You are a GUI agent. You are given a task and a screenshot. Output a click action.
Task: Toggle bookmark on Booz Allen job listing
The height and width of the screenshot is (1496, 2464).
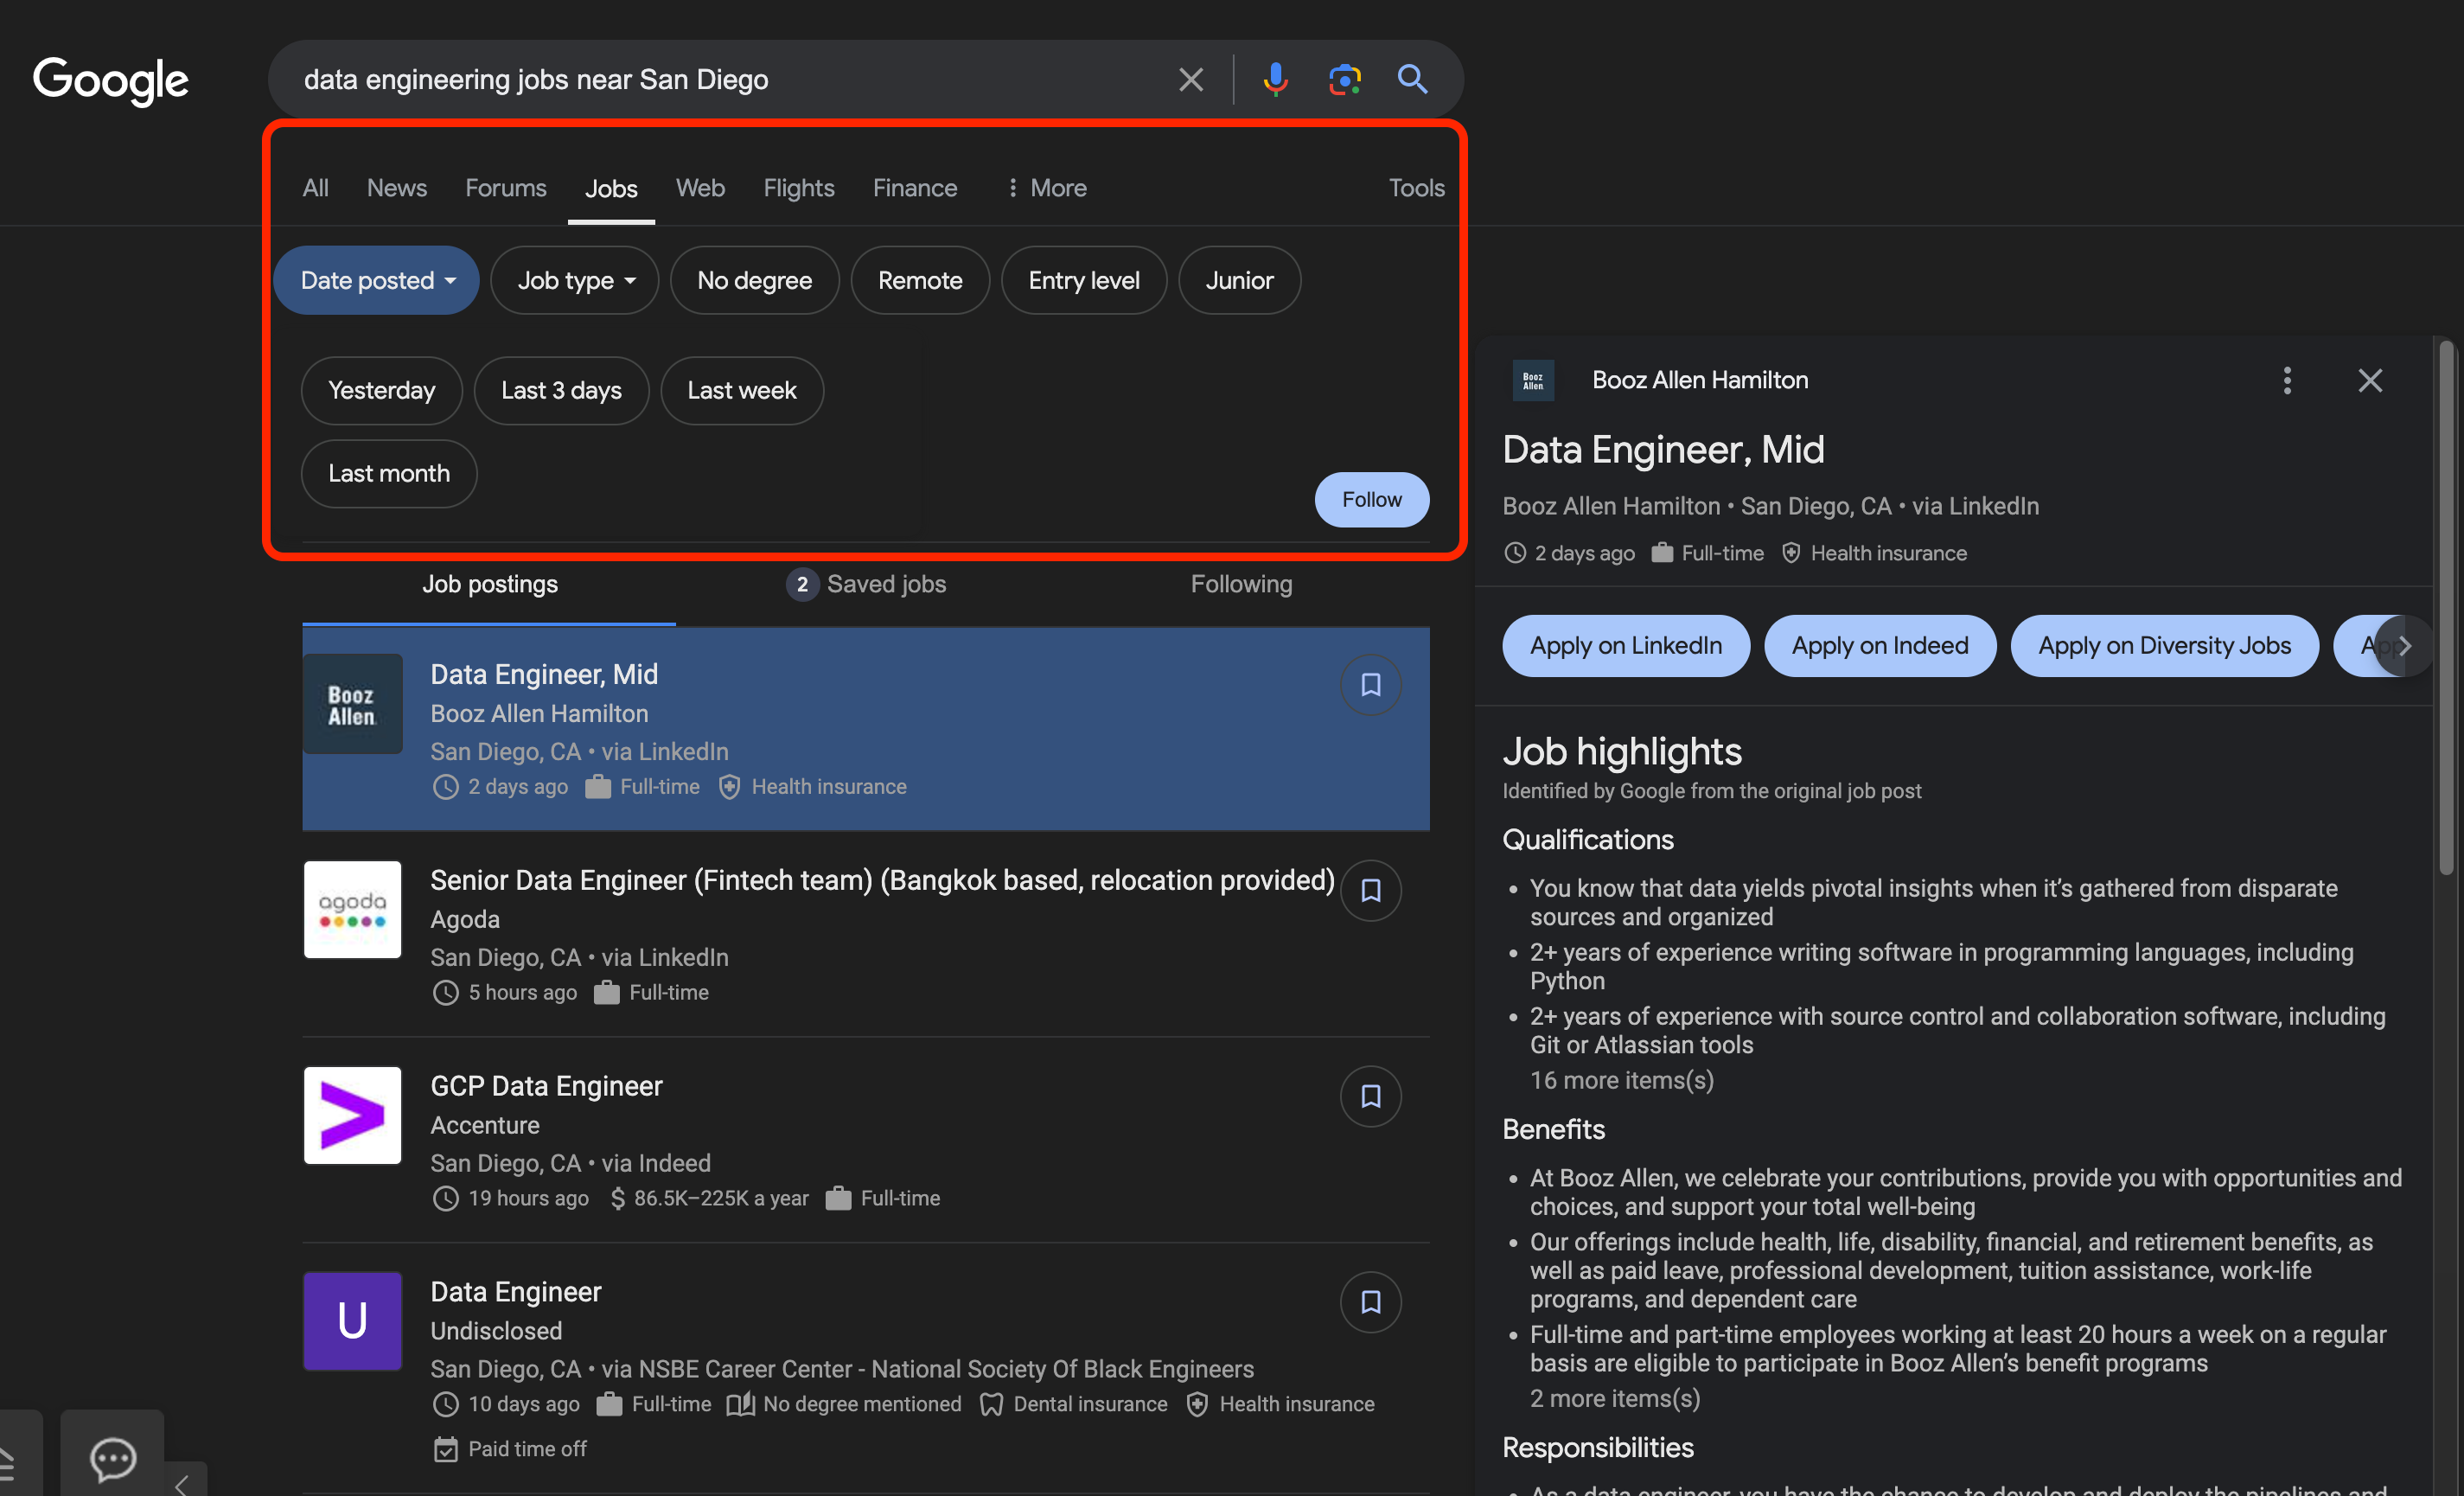coord(1370,684)
